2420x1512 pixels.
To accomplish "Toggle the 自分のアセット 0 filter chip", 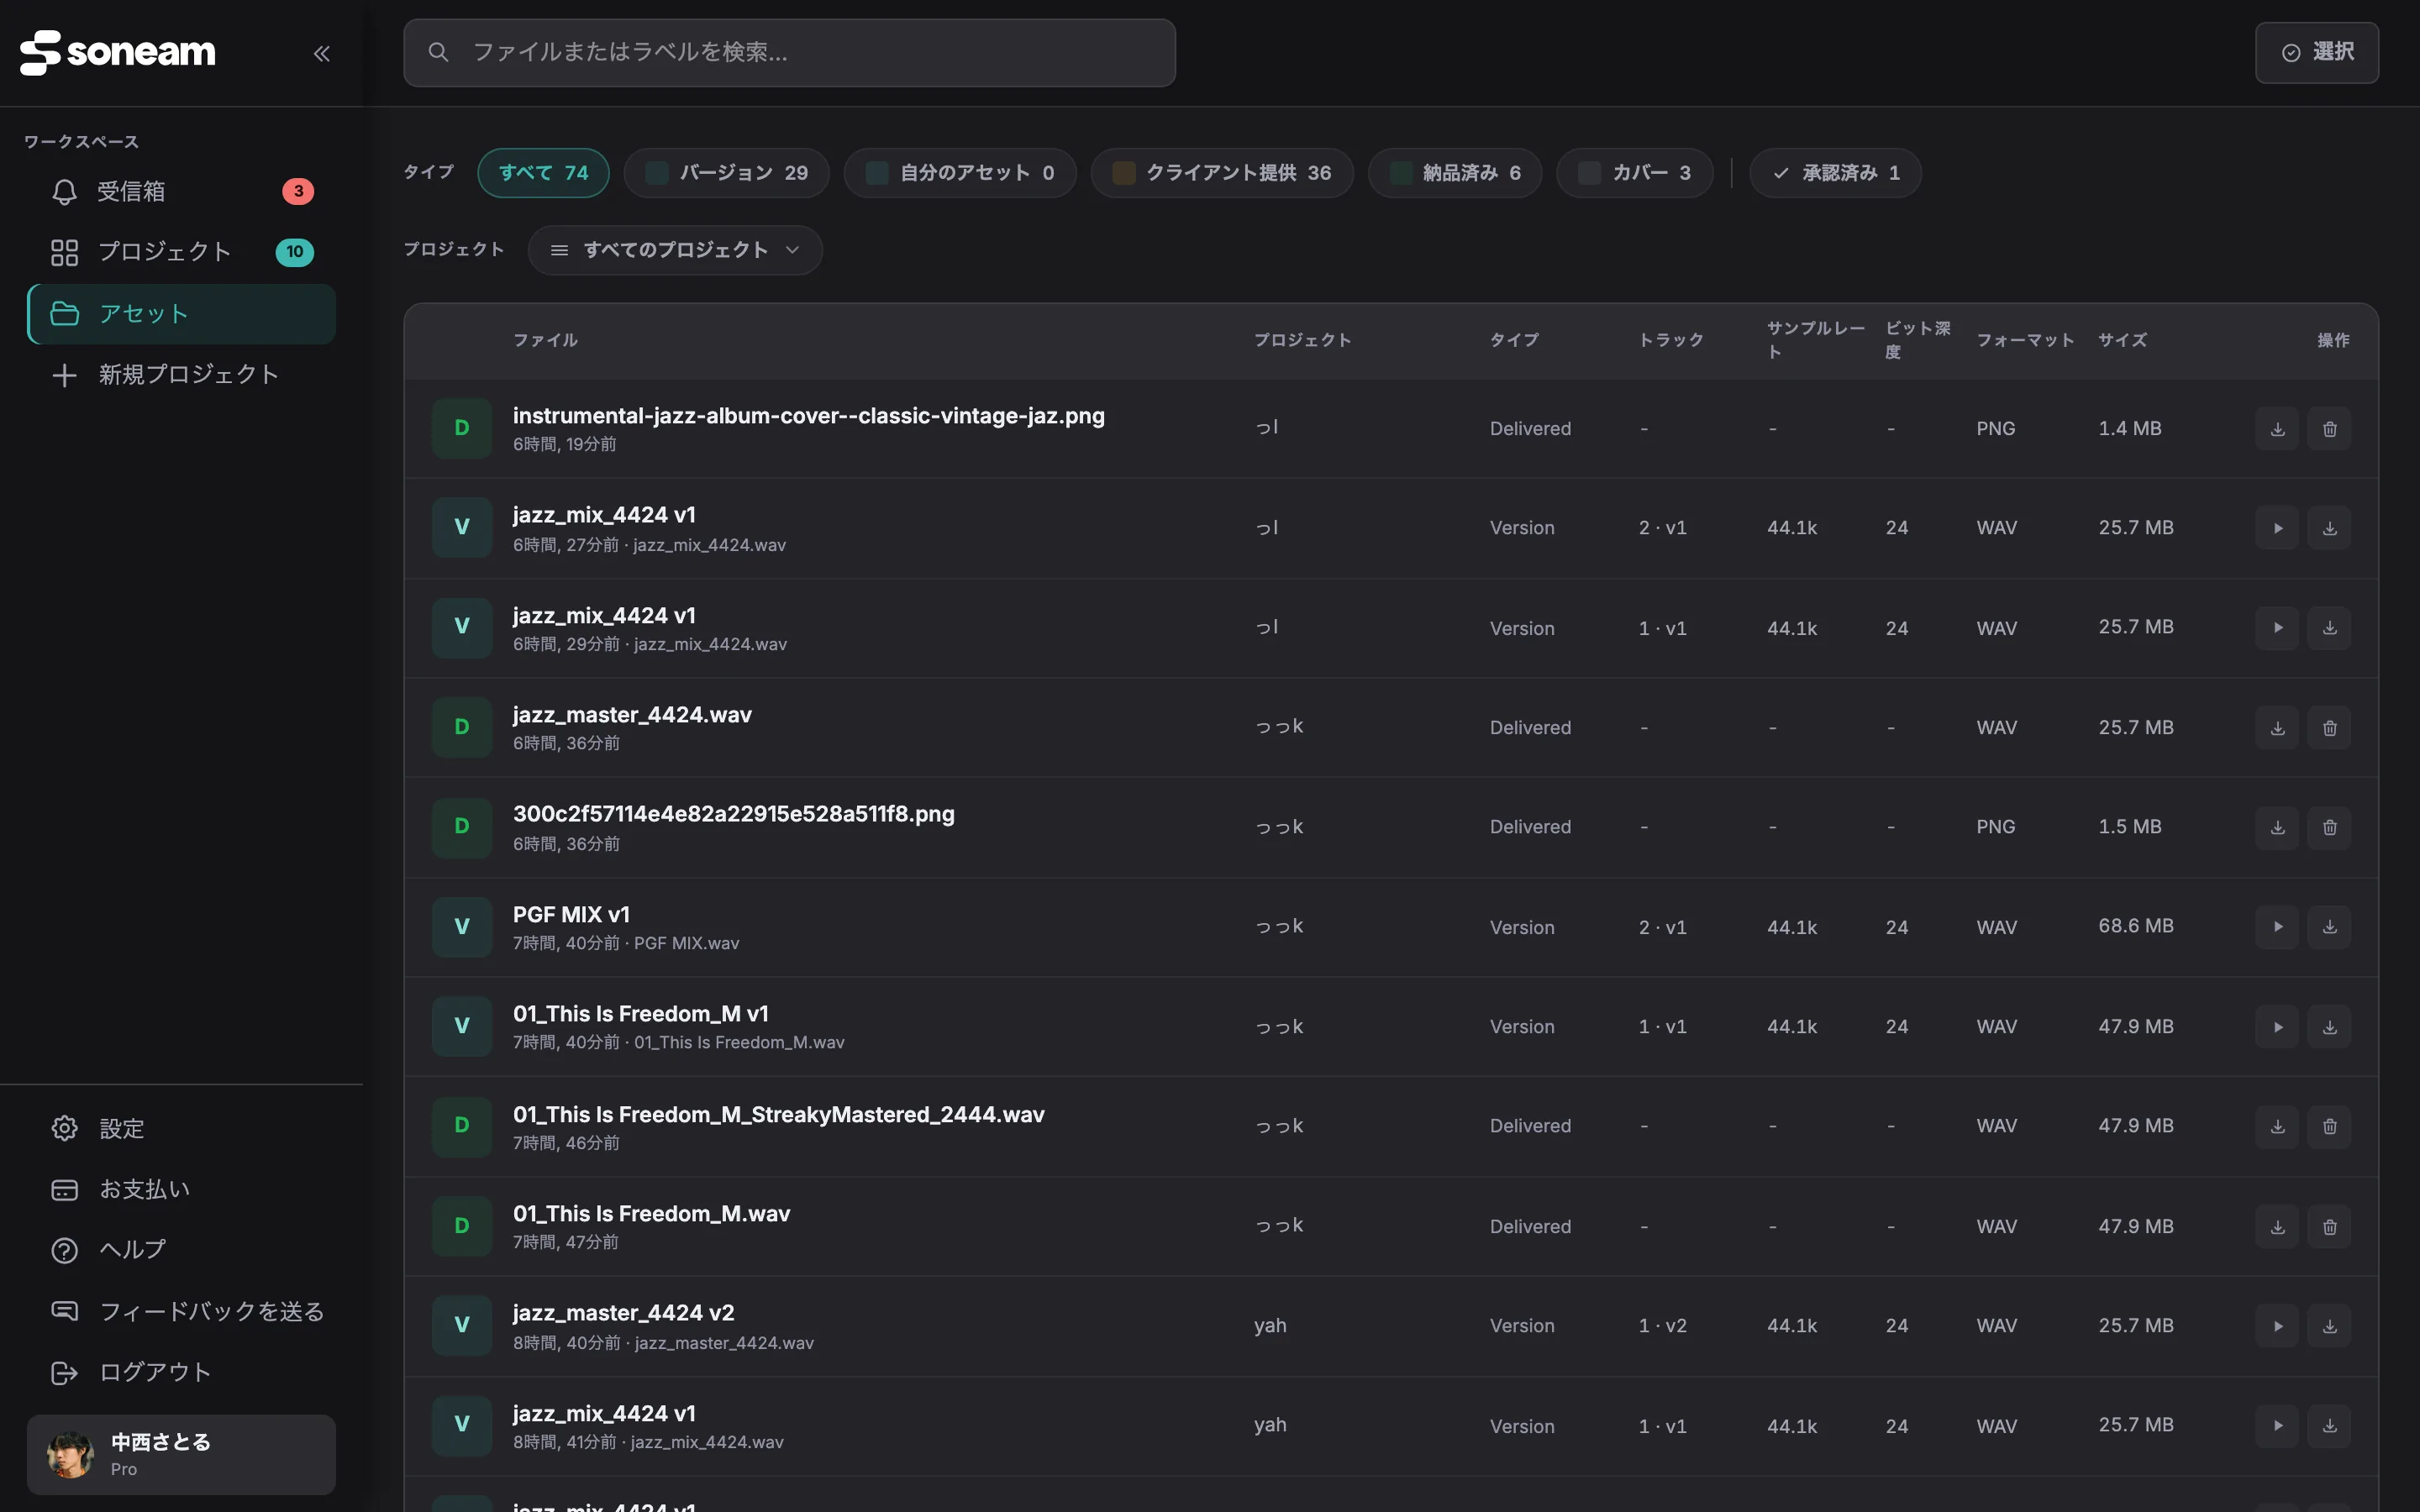I will tap(960, 173).
